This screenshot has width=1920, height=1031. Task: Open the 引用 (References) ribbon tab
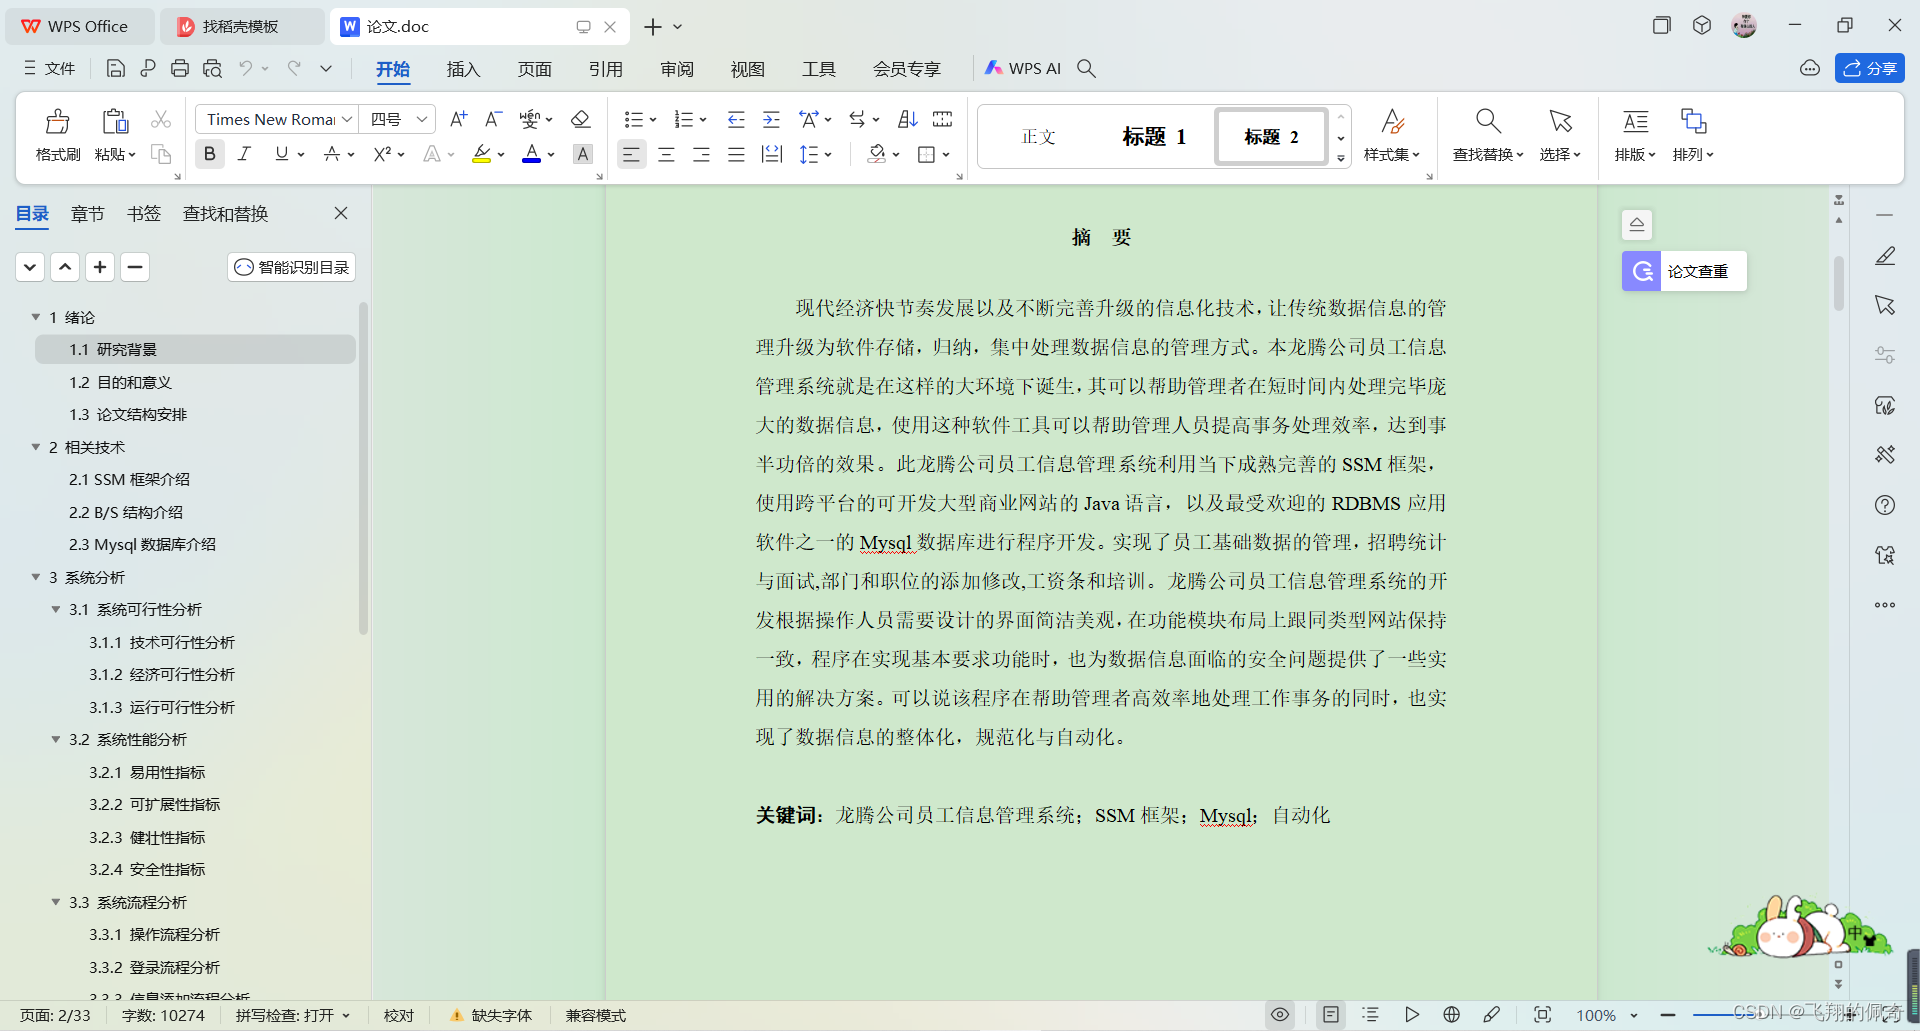tap(606, 69)
